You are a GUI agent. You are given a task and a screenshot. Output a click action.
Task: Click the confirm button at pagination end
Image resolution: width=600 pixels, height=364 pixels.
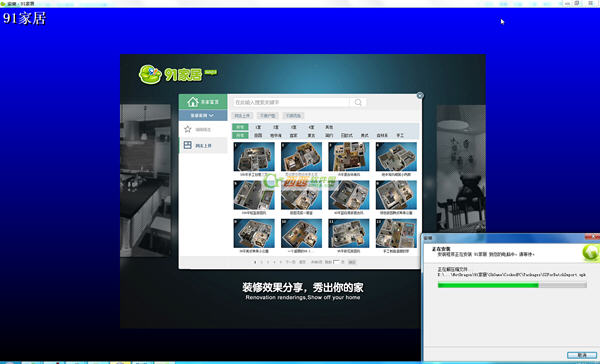[x=352, y=262]
